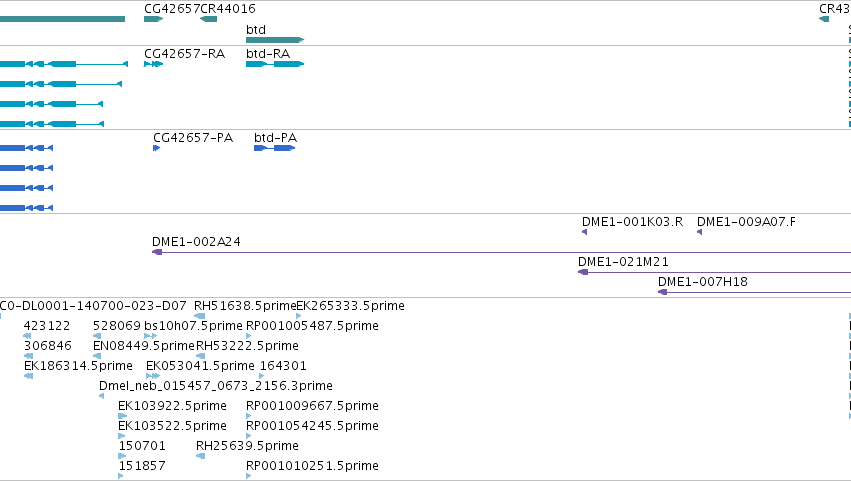This screenshot has width=851, height=481.
Task: Open the btd-RA transcript glyph
Action: click(x=275, y=64)
